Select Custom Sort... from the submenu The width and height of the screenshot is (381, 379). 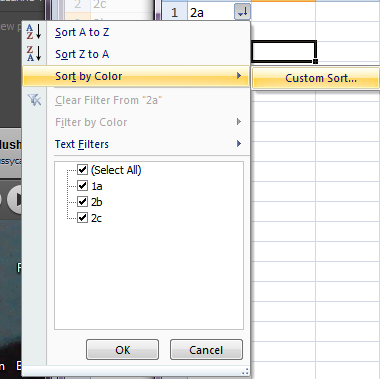tap(316, 78)
